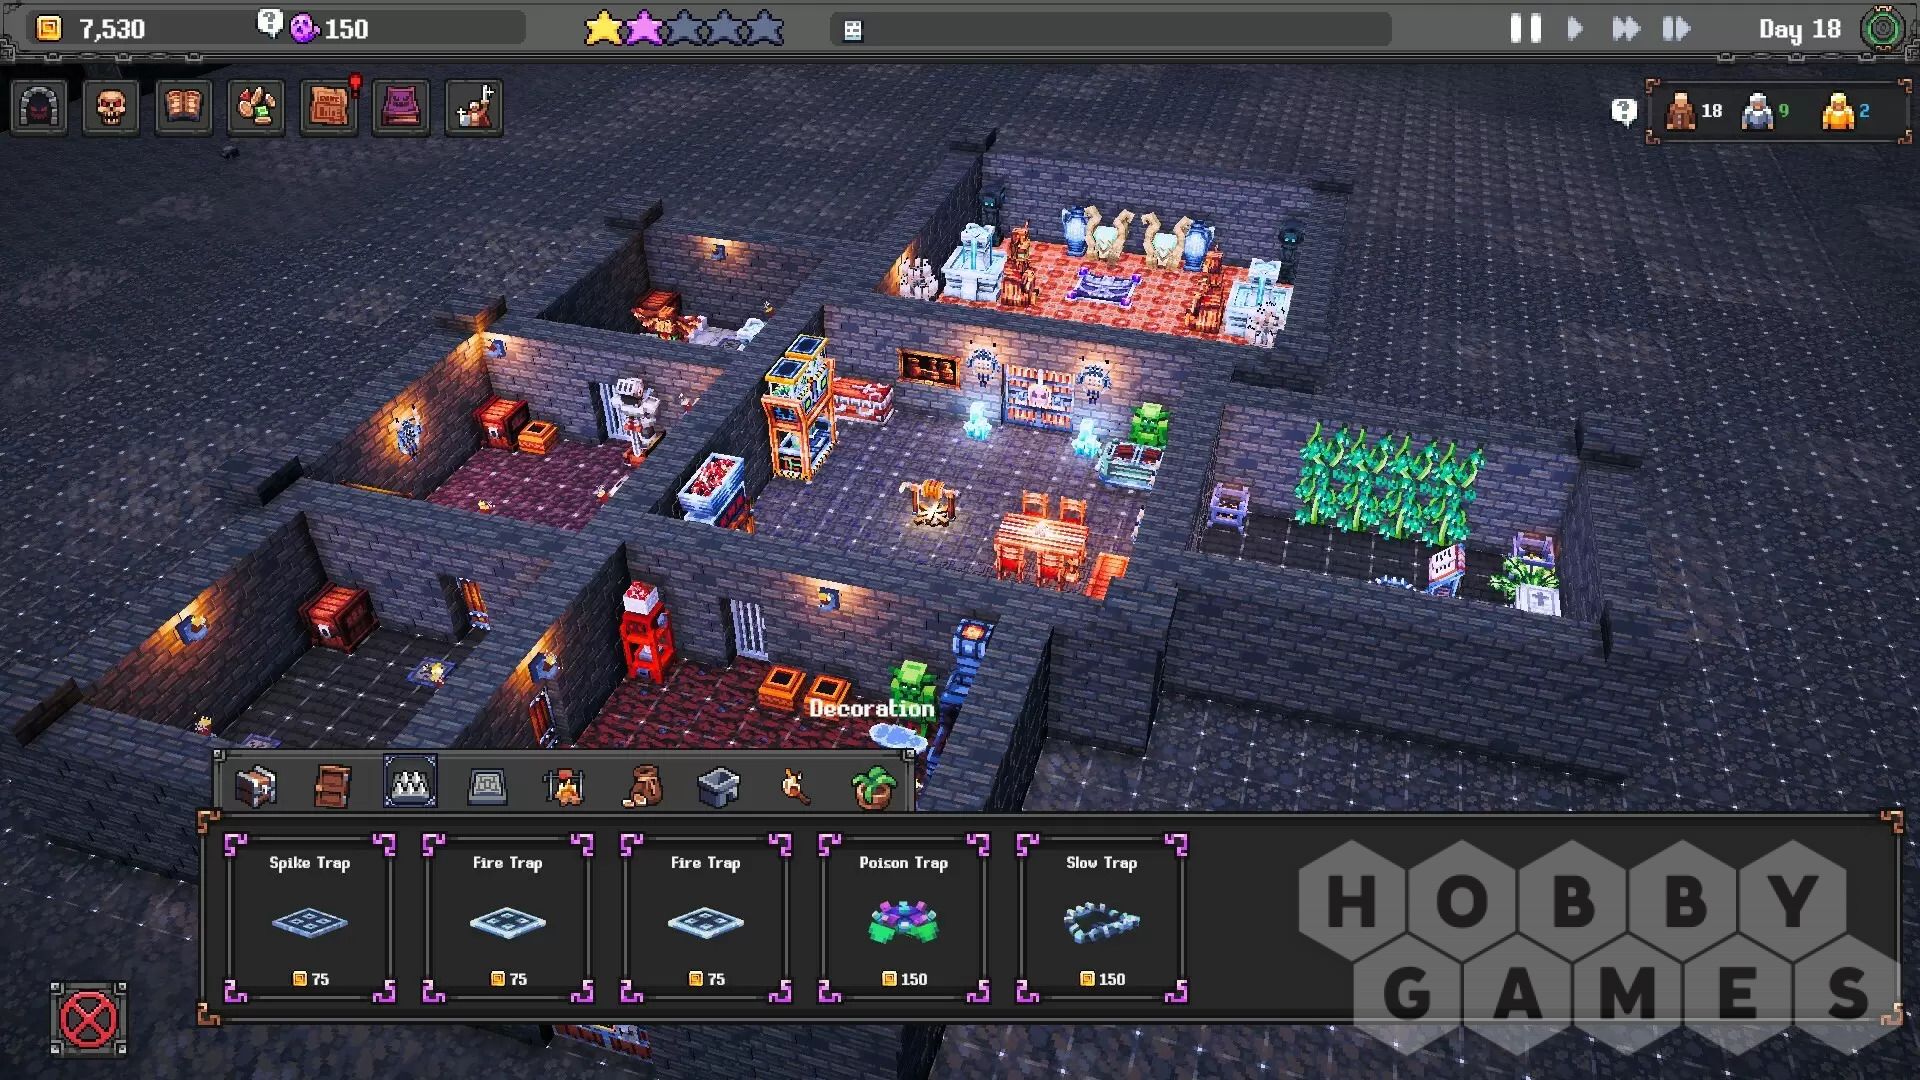Select the torch category tab
The width and height of the screenshot is (1920, 1080).
[x=796, y=786]
